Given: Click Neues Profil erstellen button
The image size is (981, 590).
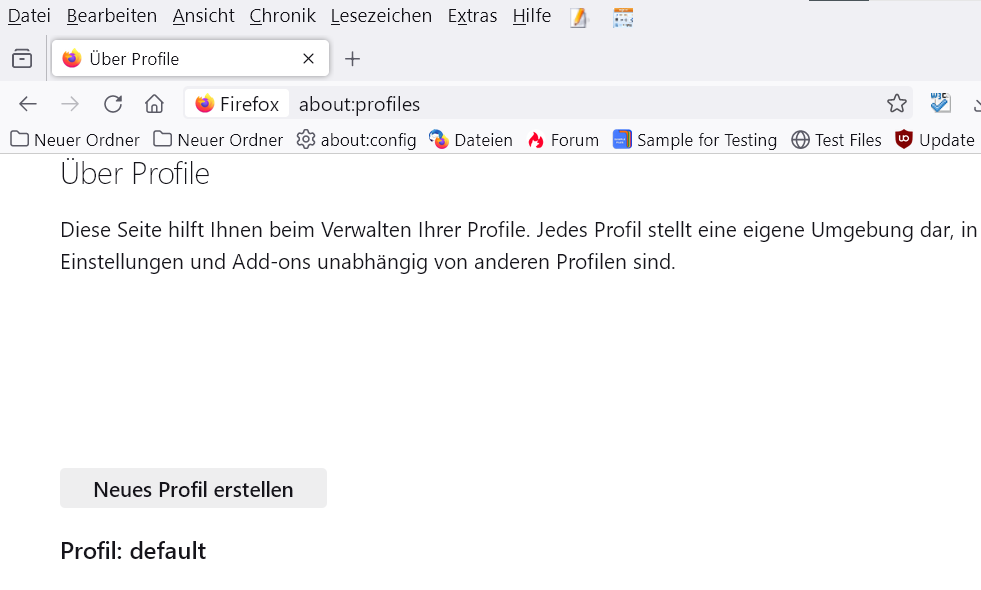Looking at the screenshot, I should point(193,489).
